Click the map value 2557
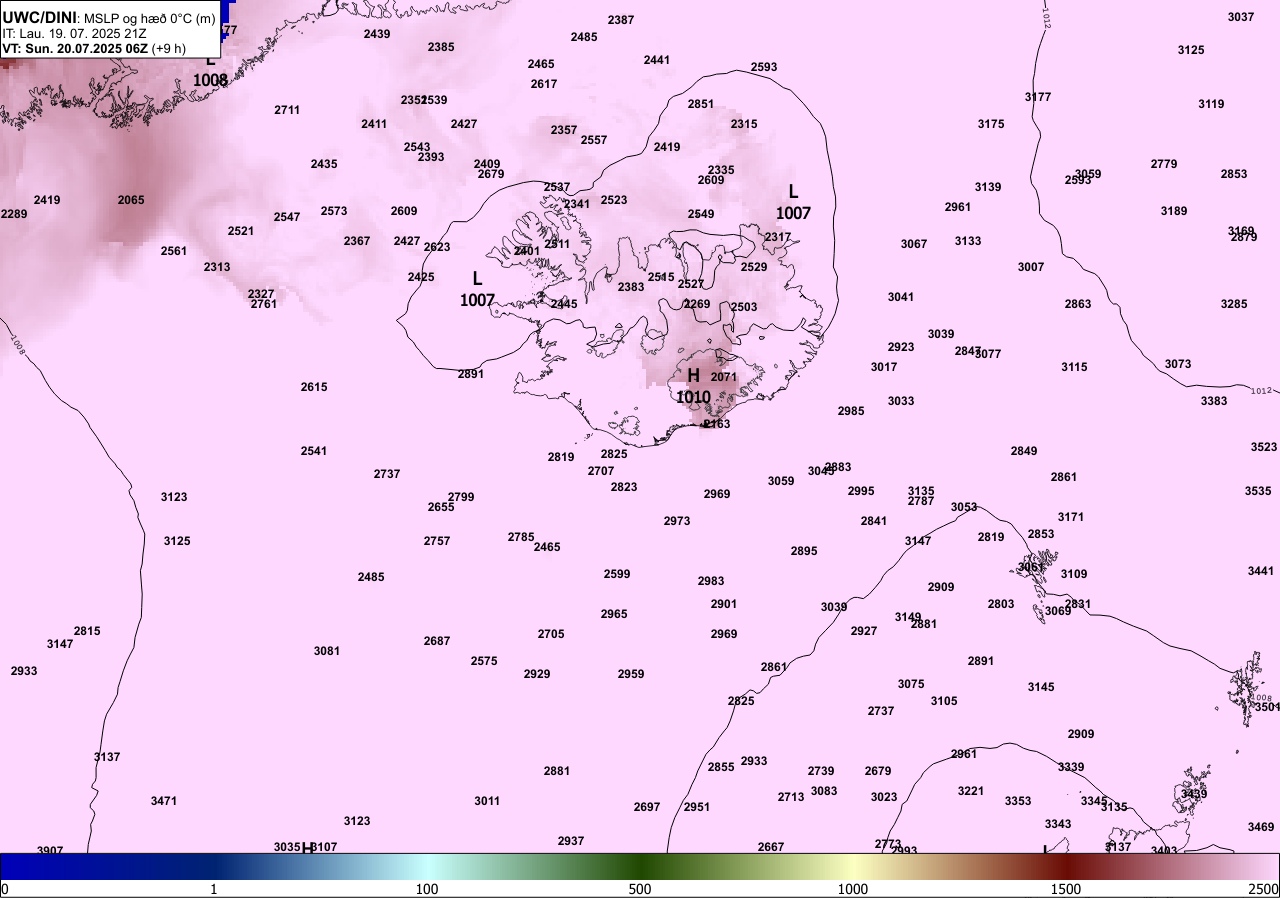1280x898 pixels. click(594, 140)
